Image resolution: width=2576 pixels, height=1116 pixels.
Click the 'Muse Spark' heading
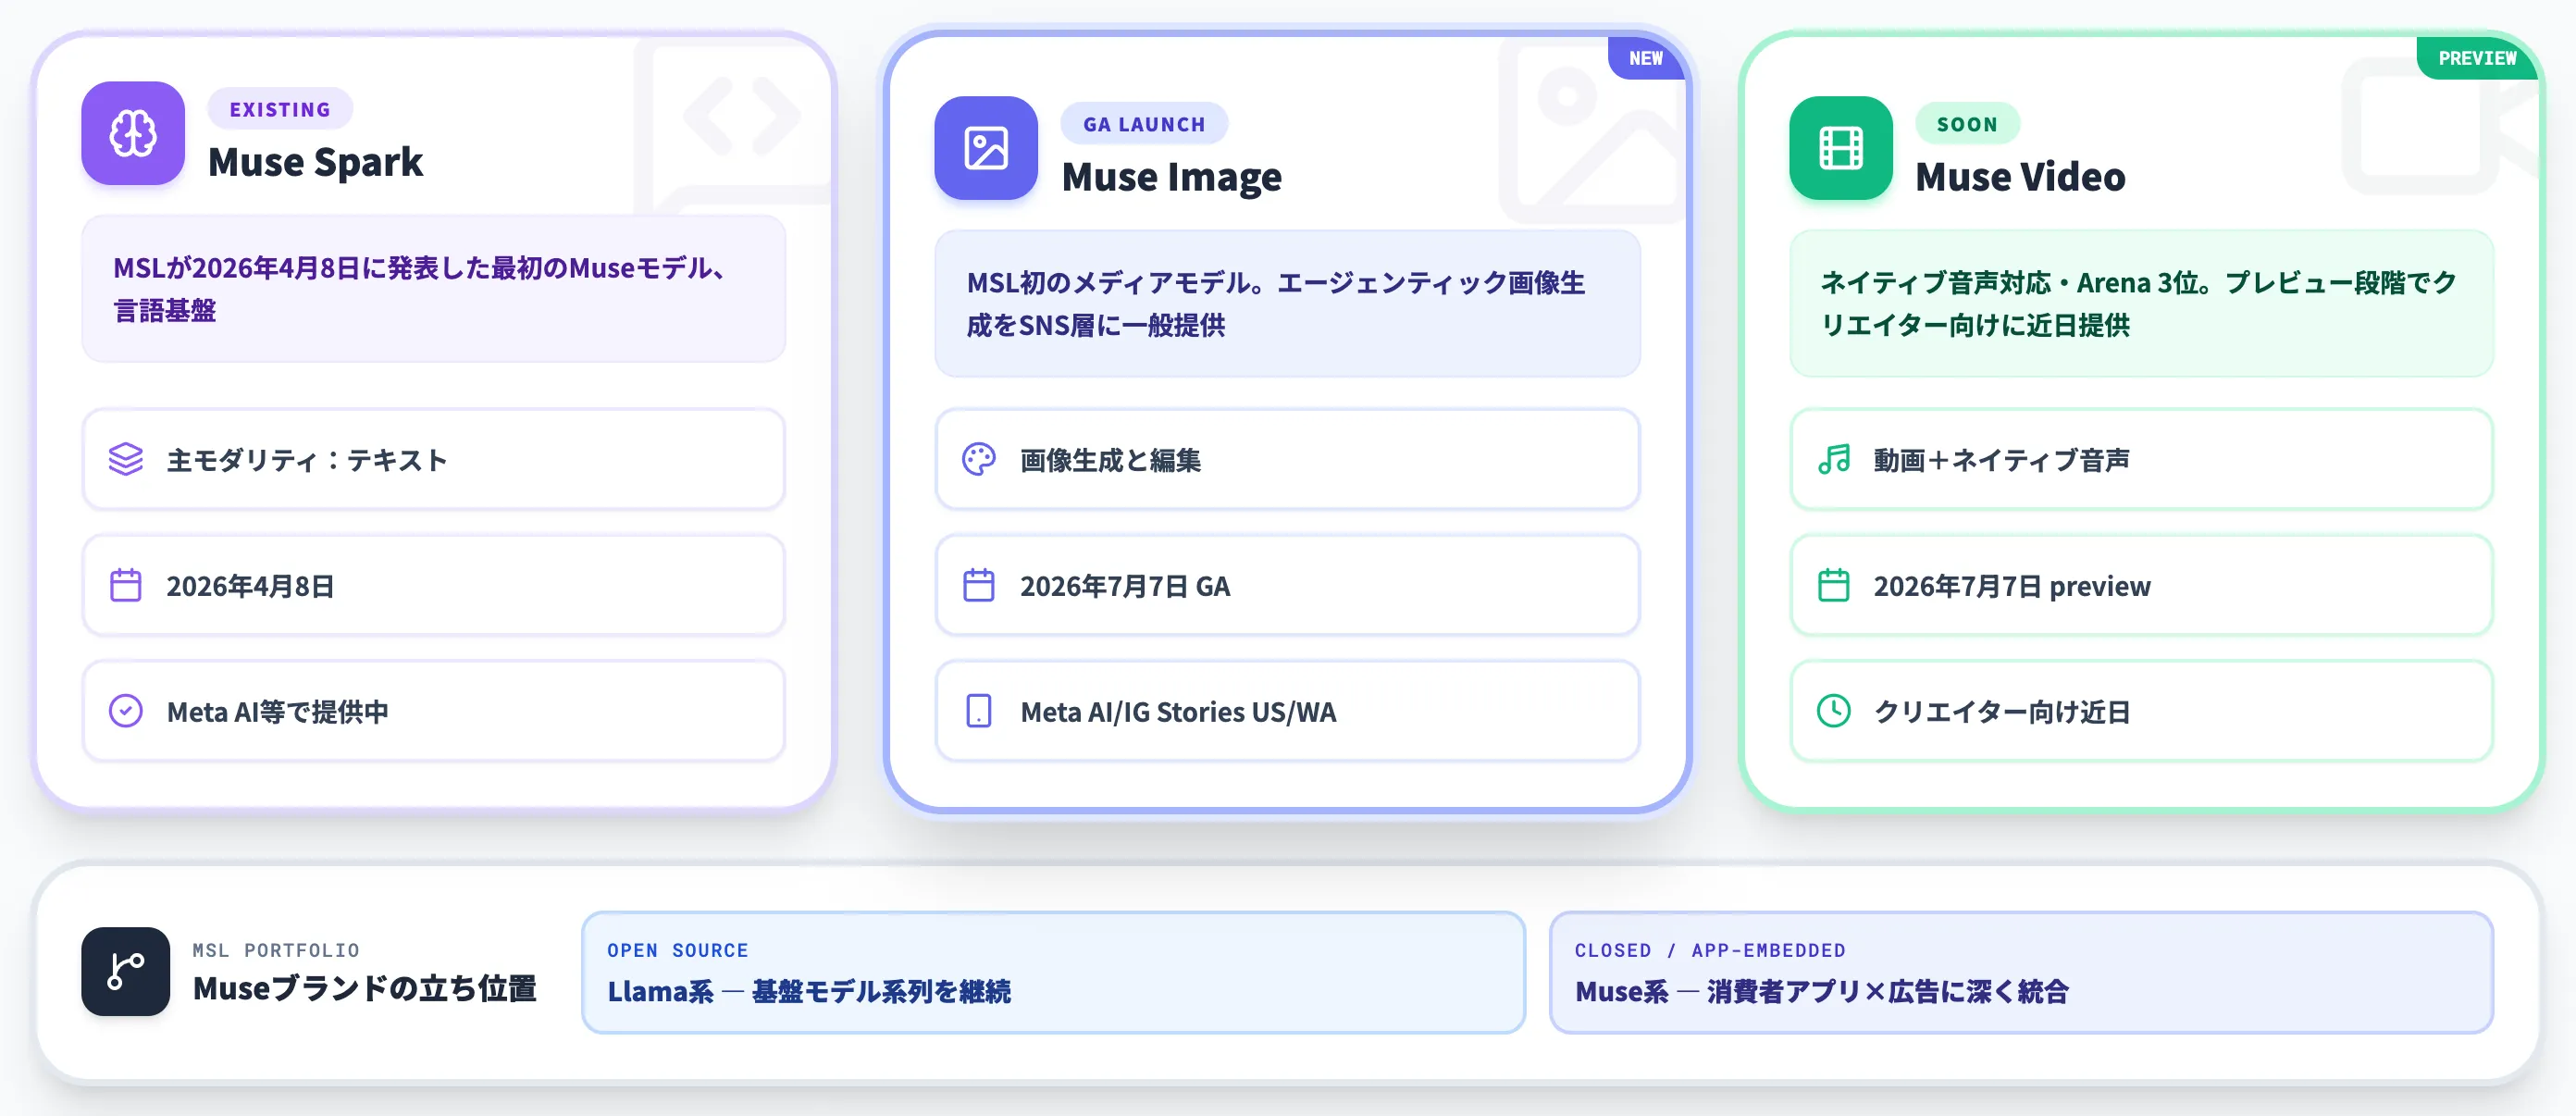tap(315, 163)
